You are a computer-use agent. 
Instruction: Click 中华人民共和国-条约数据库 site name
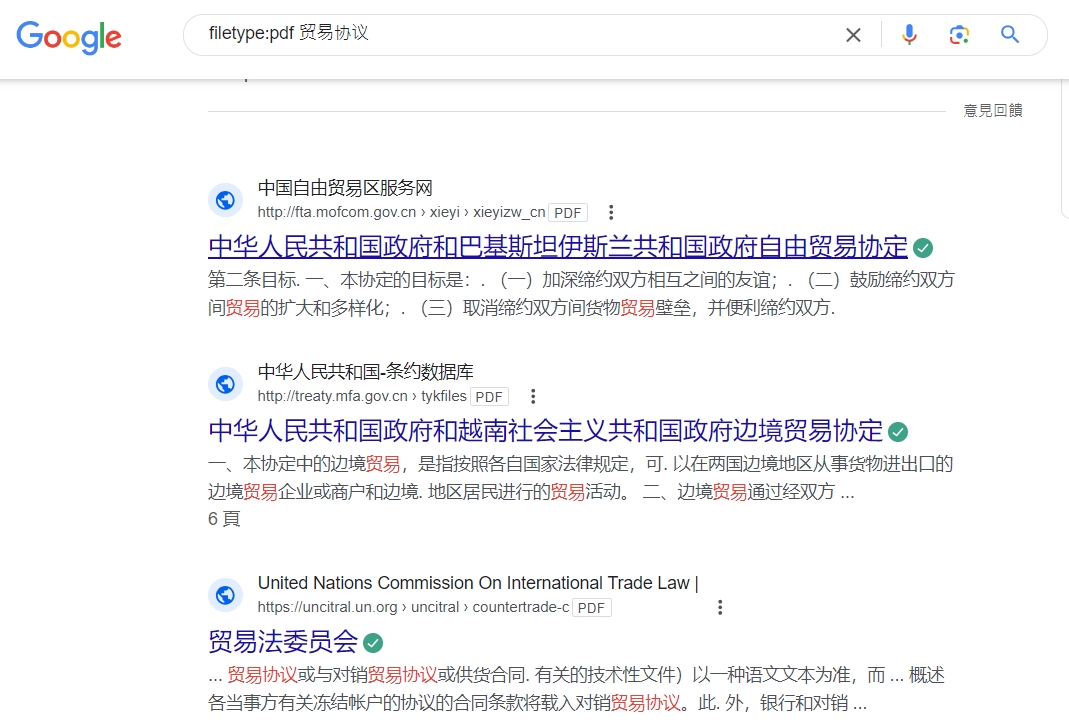[x=365, y=372]
